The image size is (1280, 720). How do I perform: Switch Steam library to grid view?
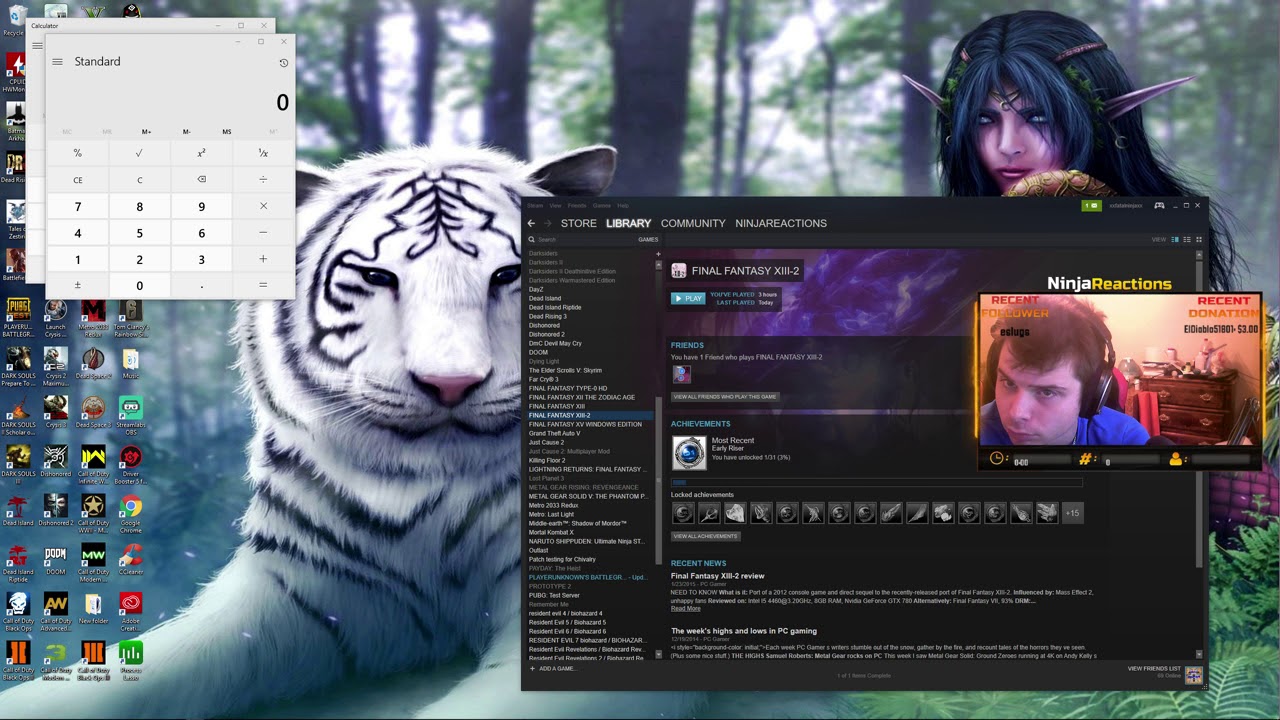tap(1199, 240)
